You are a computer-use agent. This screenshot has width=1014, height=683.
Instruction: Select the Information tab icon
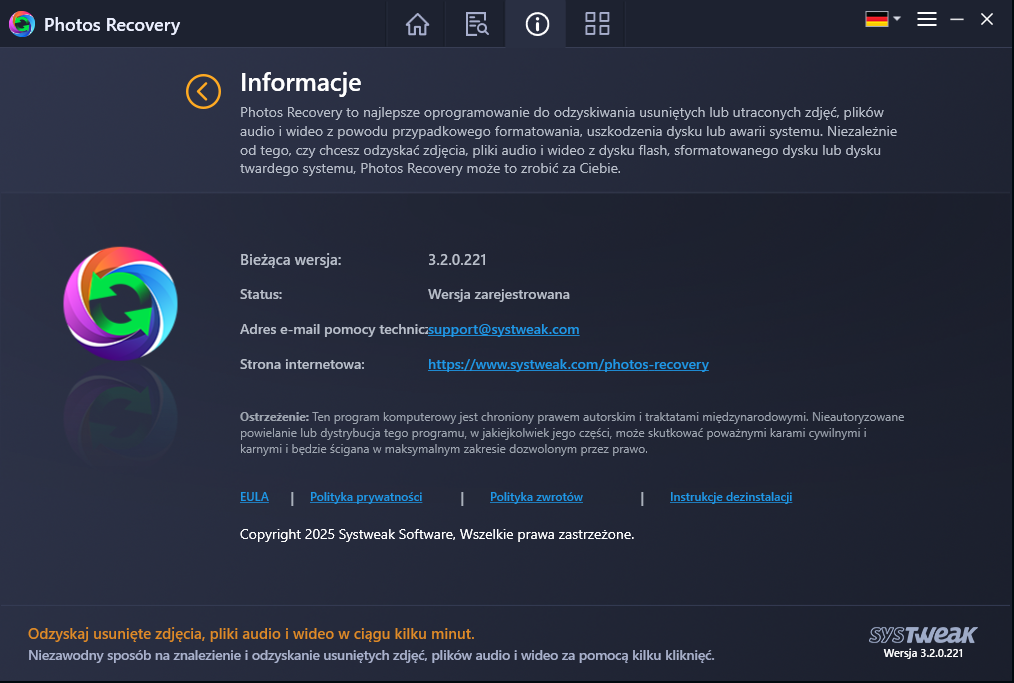[x=537, y=24]
